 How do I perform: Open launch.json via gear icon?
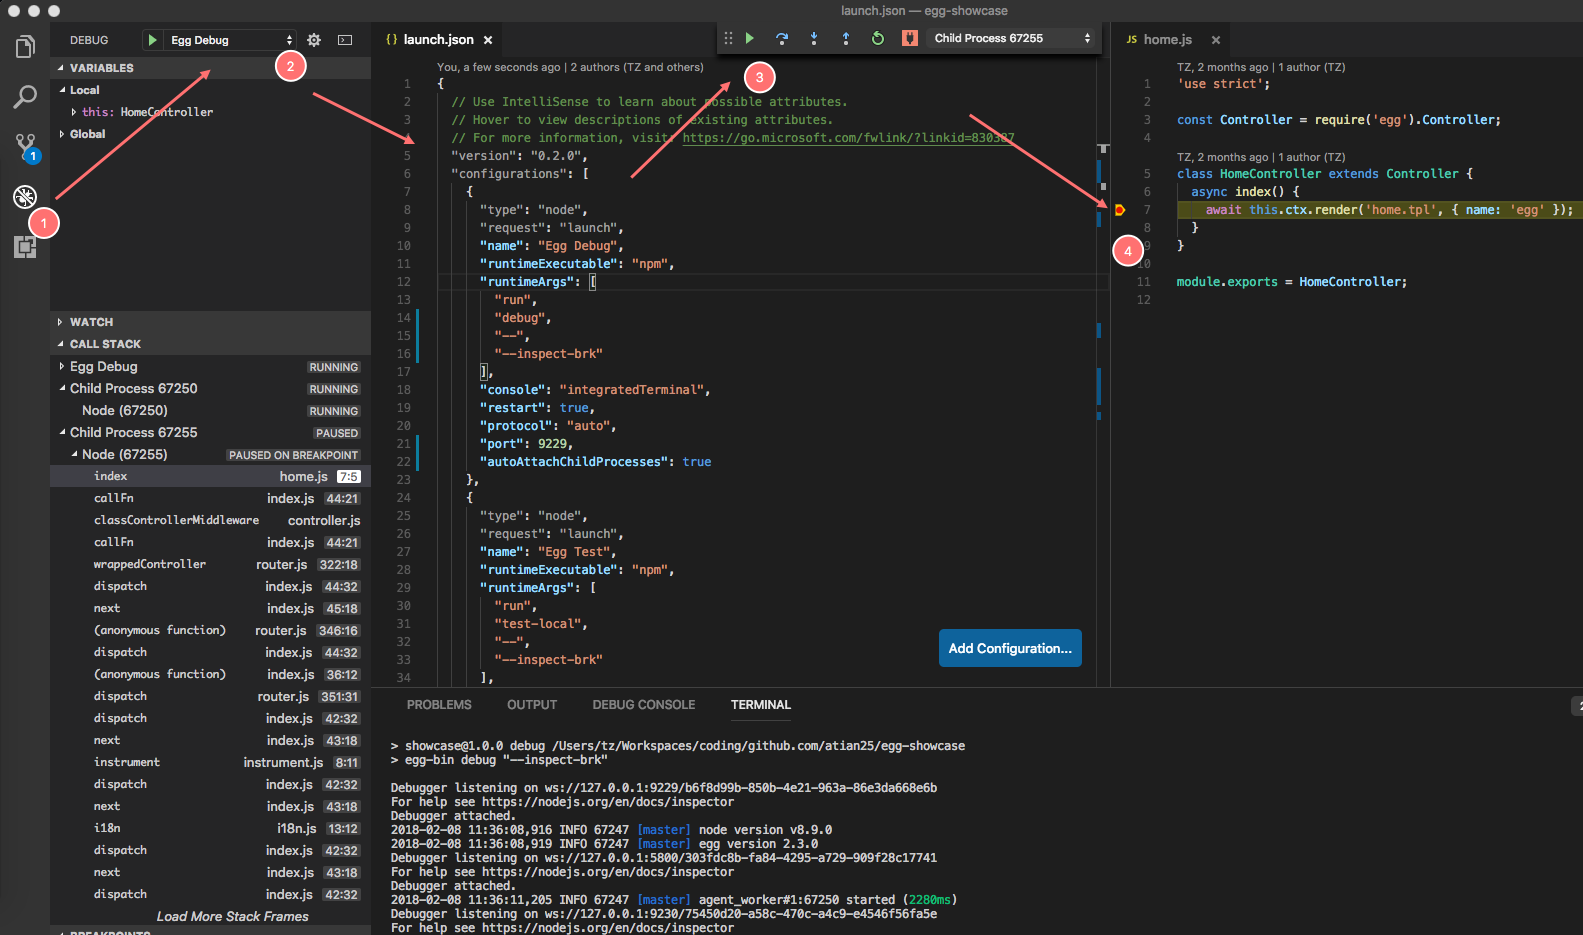click(x=314, y=40)
